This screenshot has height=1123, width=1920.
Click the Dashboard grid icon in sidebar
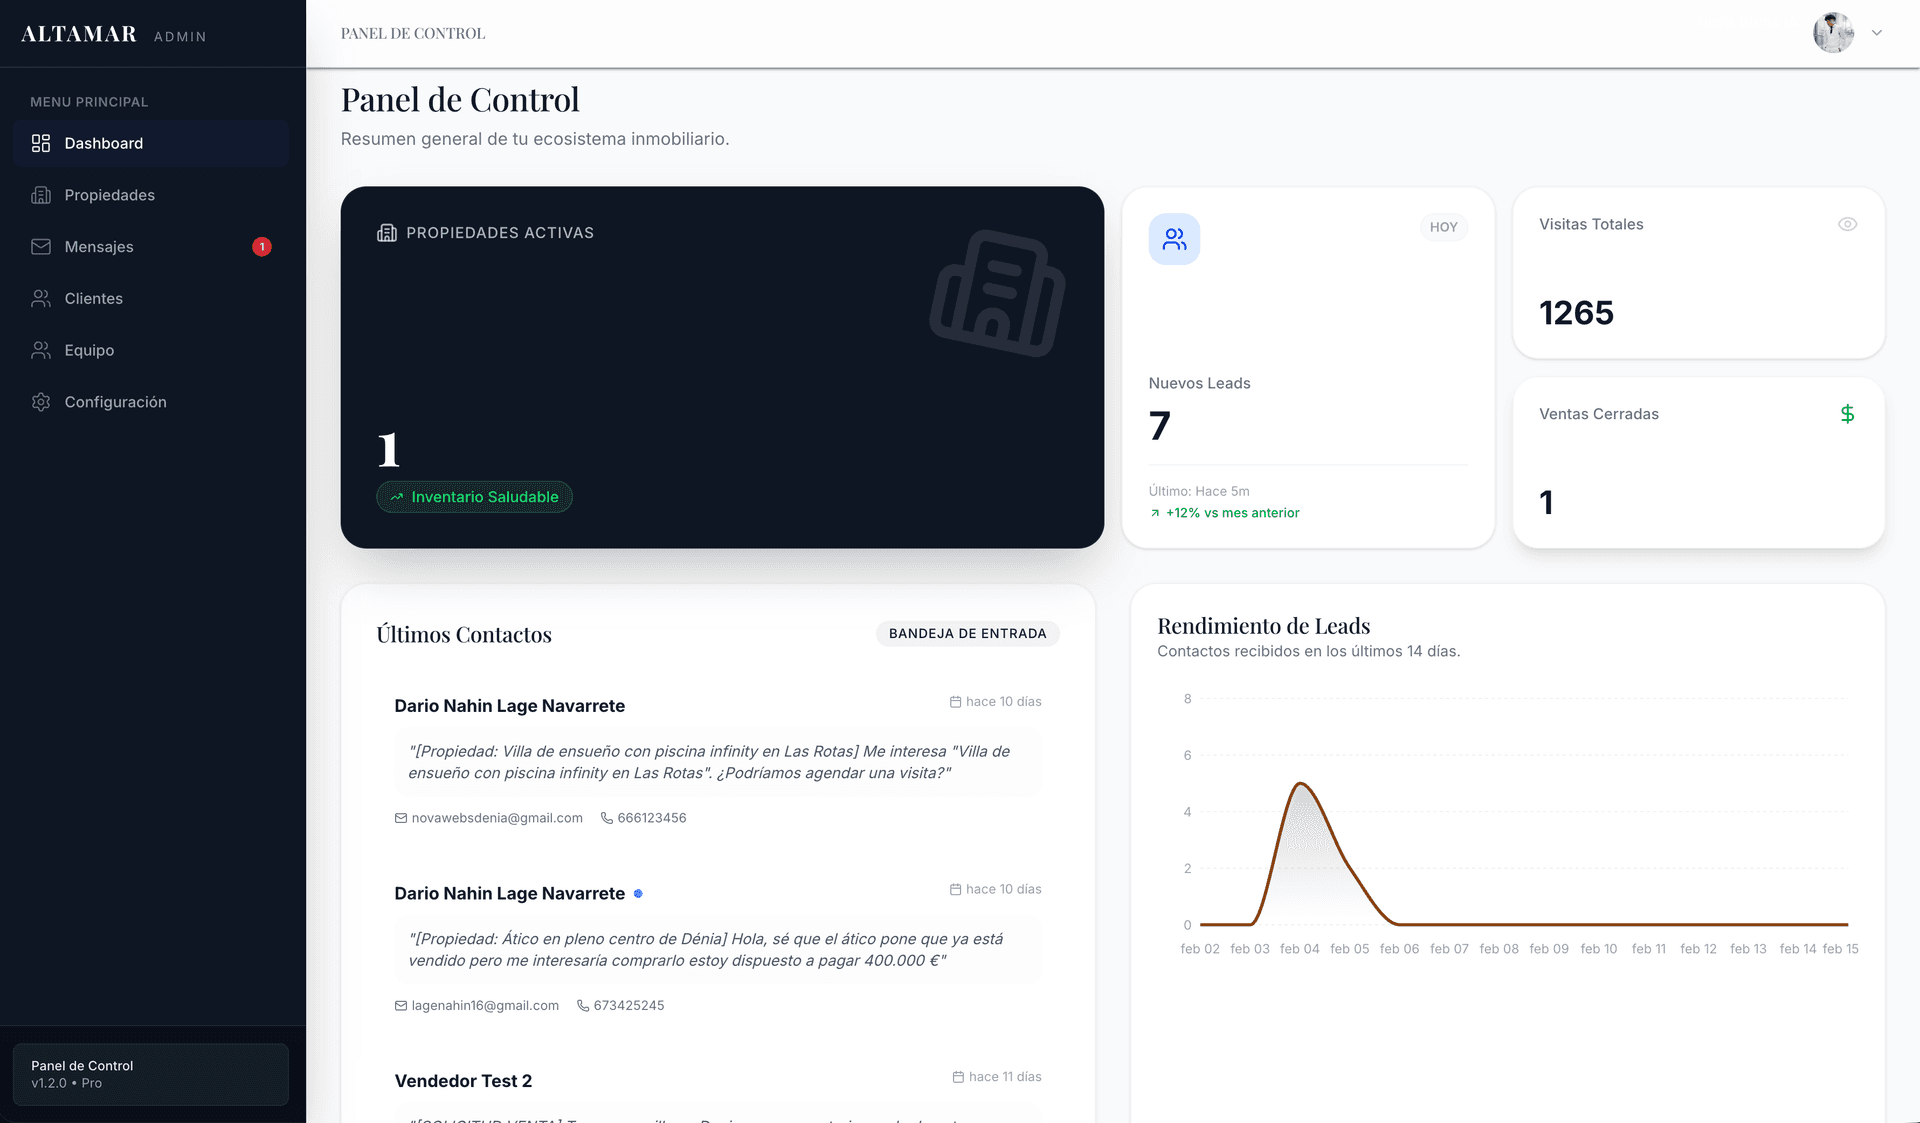pos(41,143)
